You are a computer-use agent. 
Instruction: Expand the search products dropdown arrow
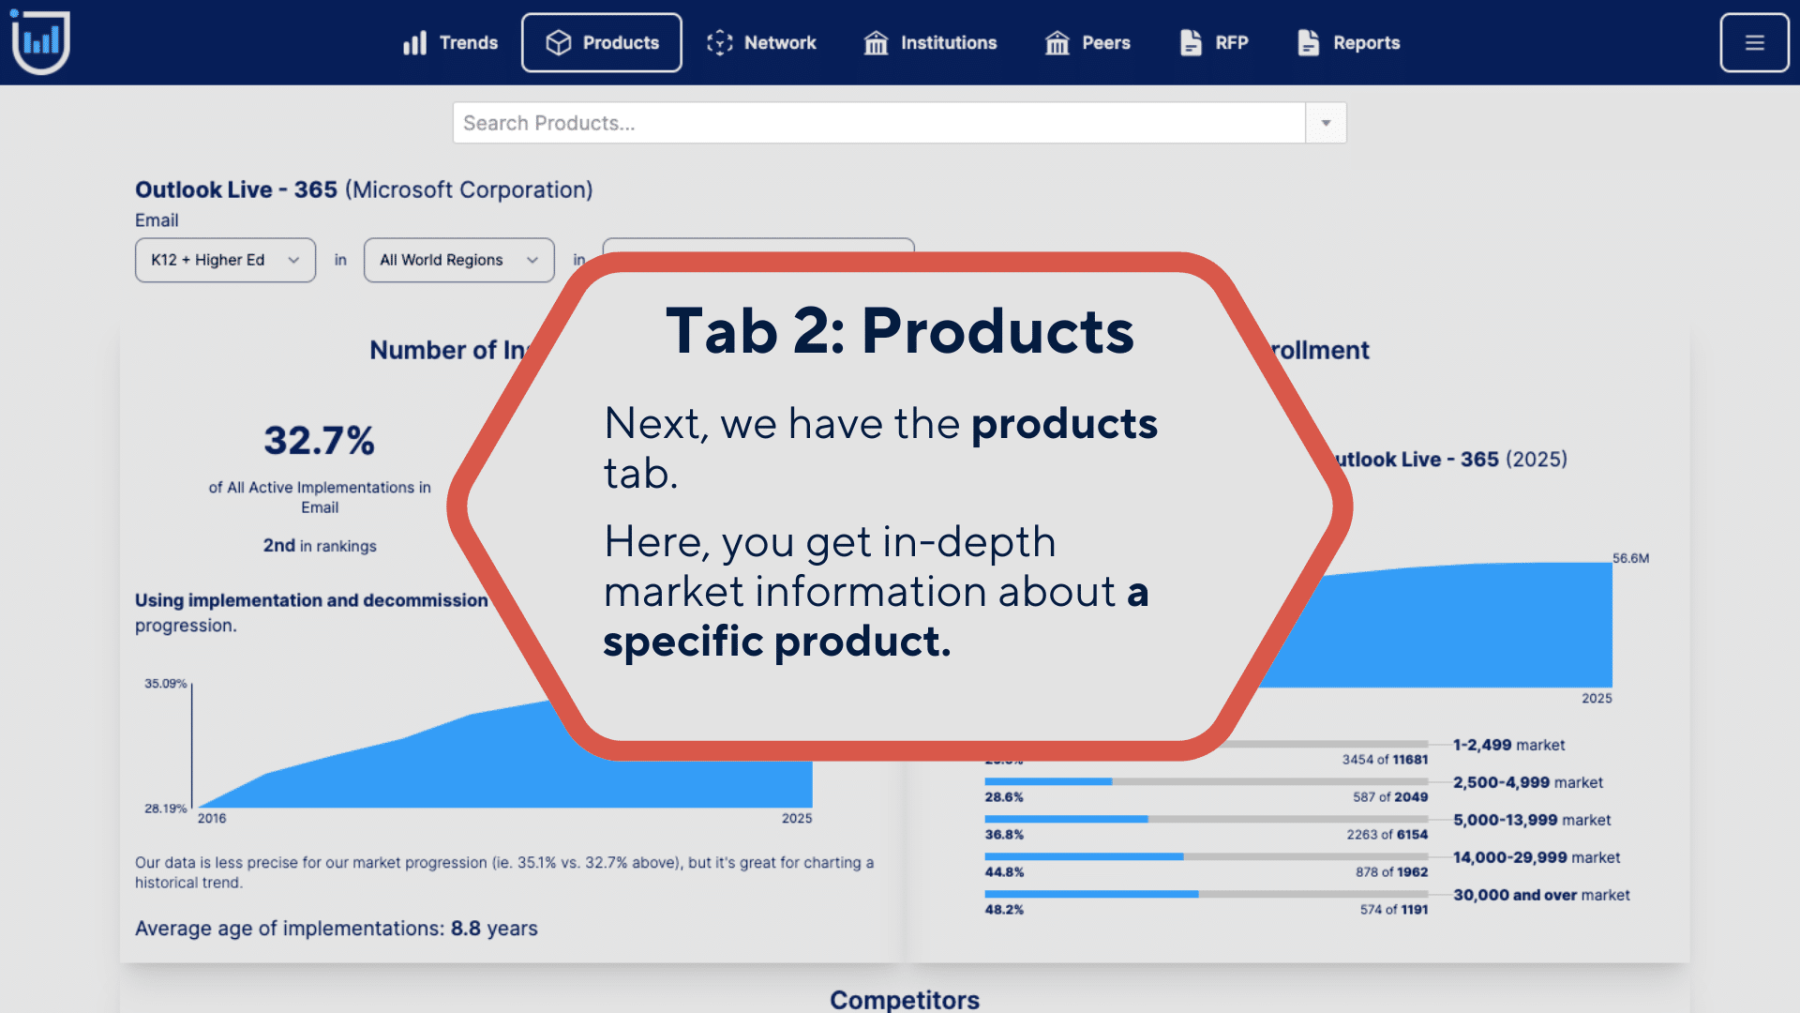pos(1326,123)
